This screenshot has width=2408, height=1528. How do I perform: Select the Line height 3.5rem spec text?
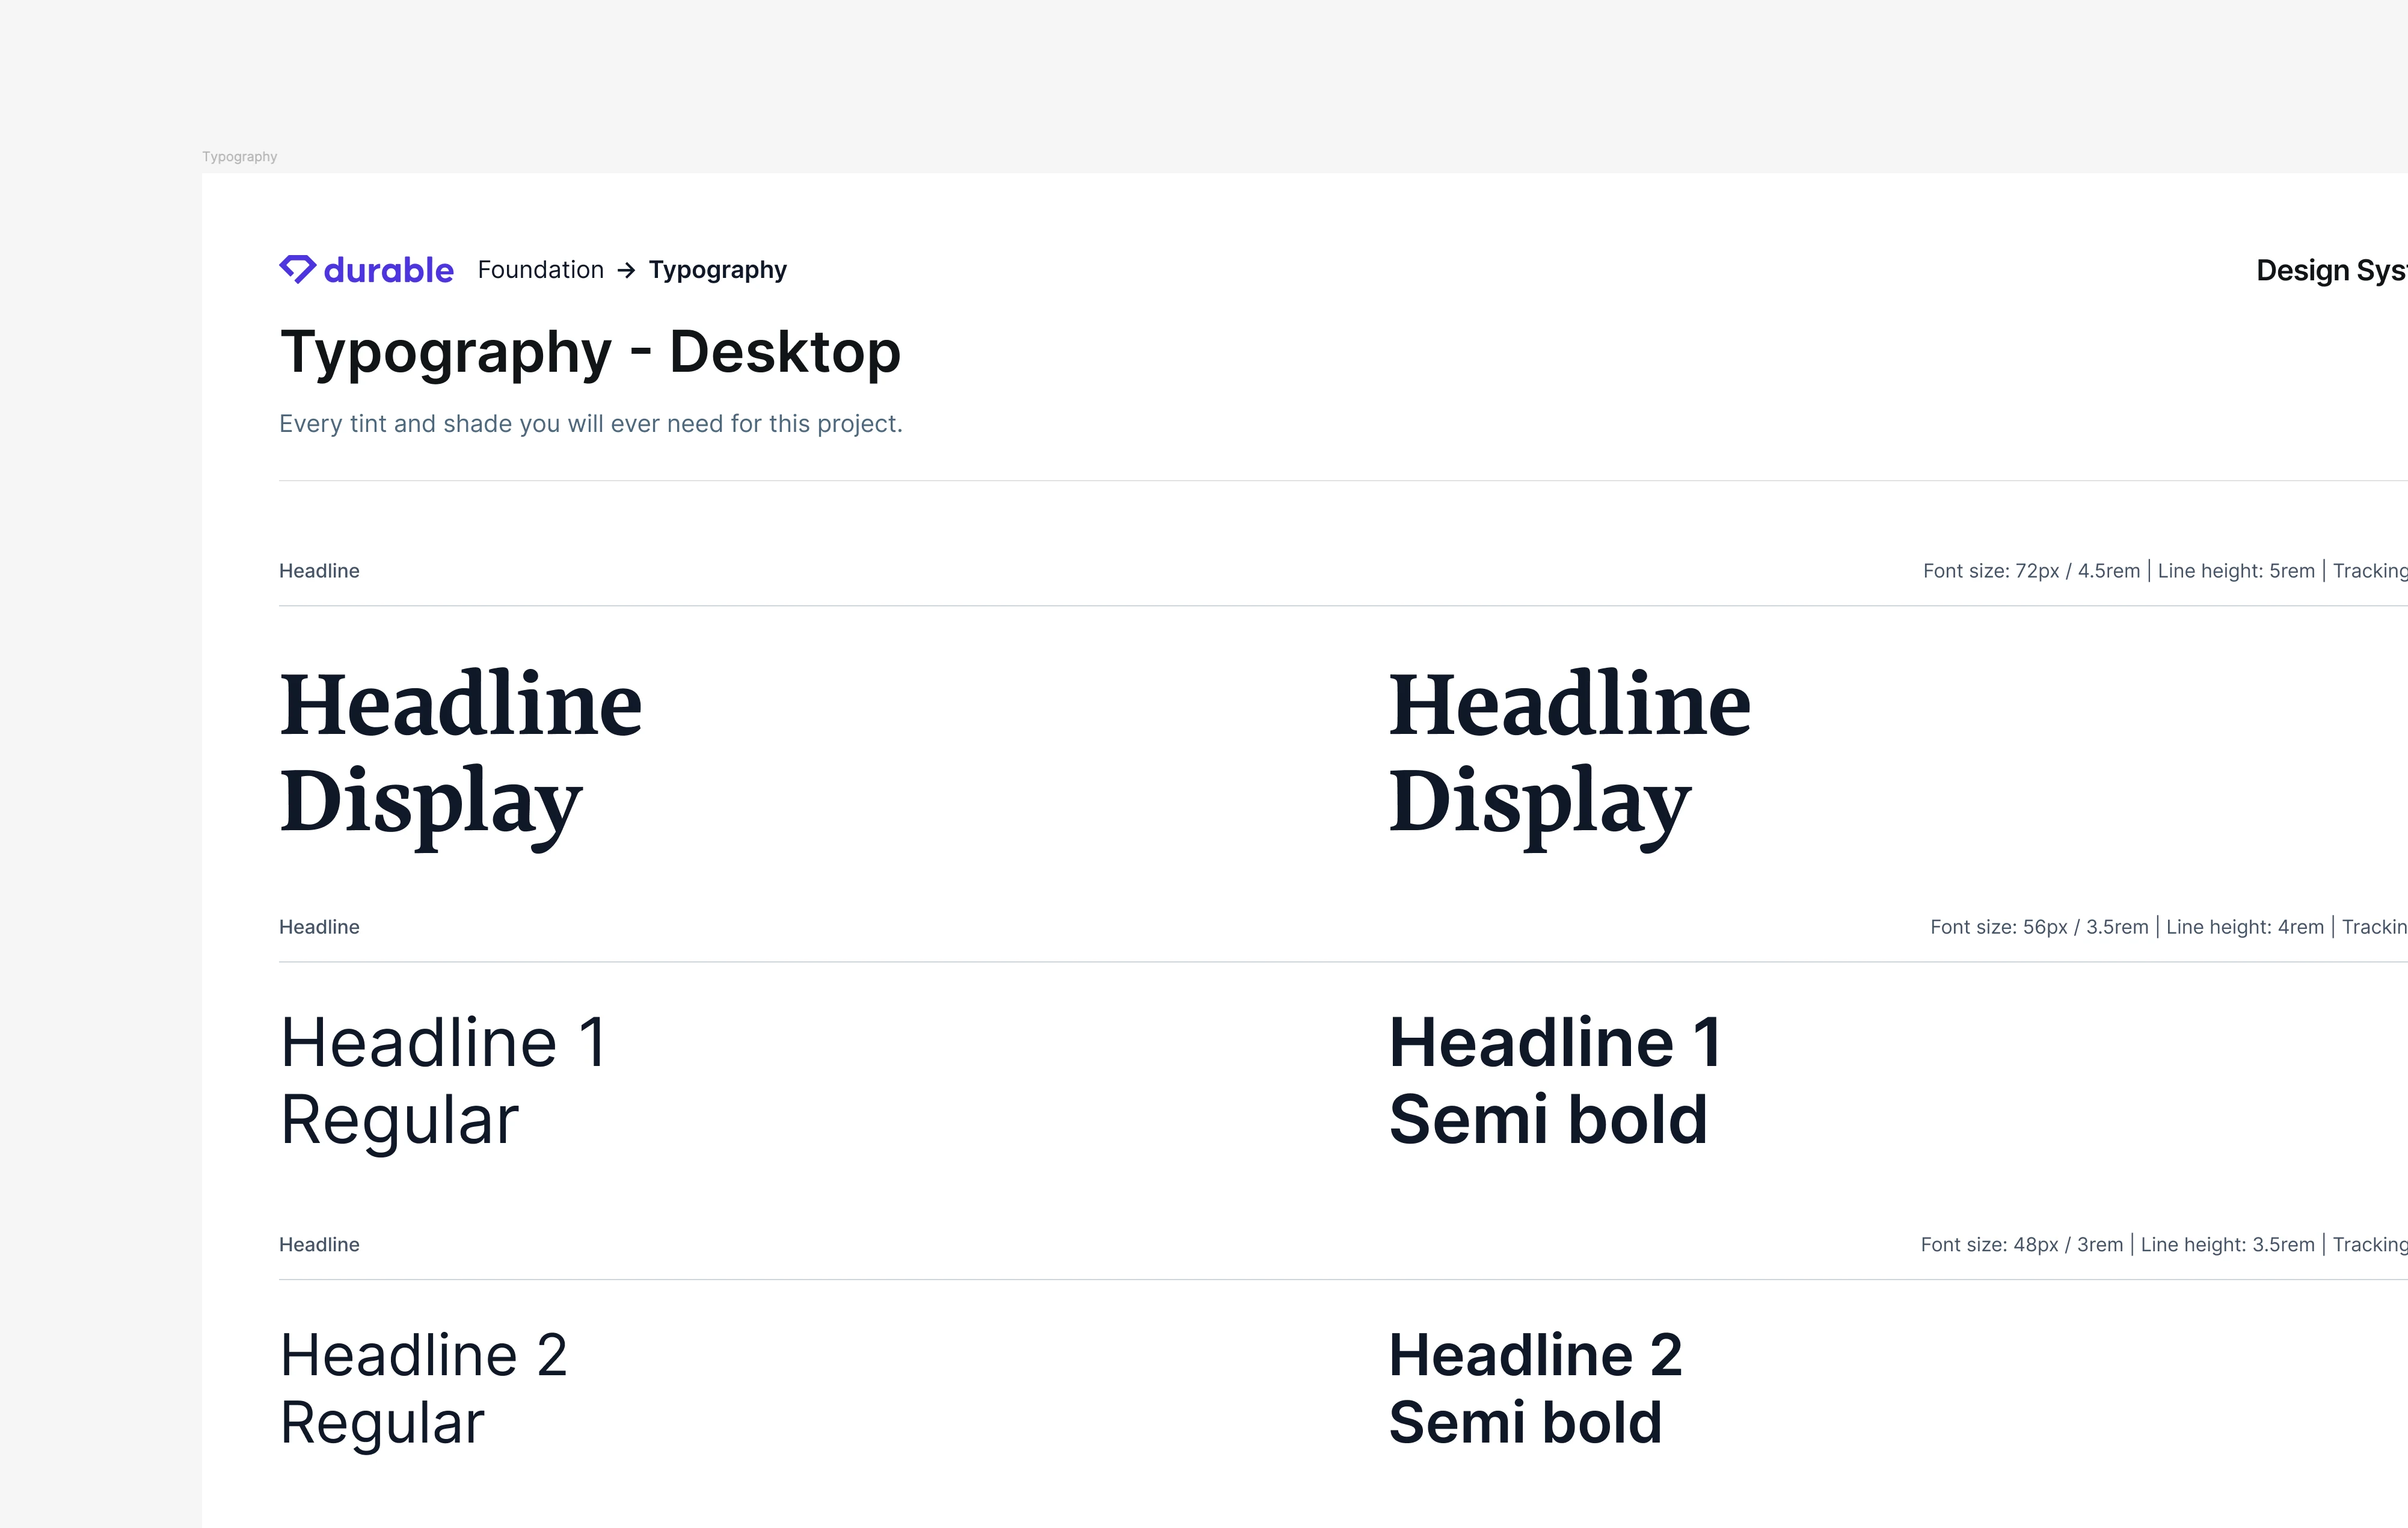(2228, 1244)
